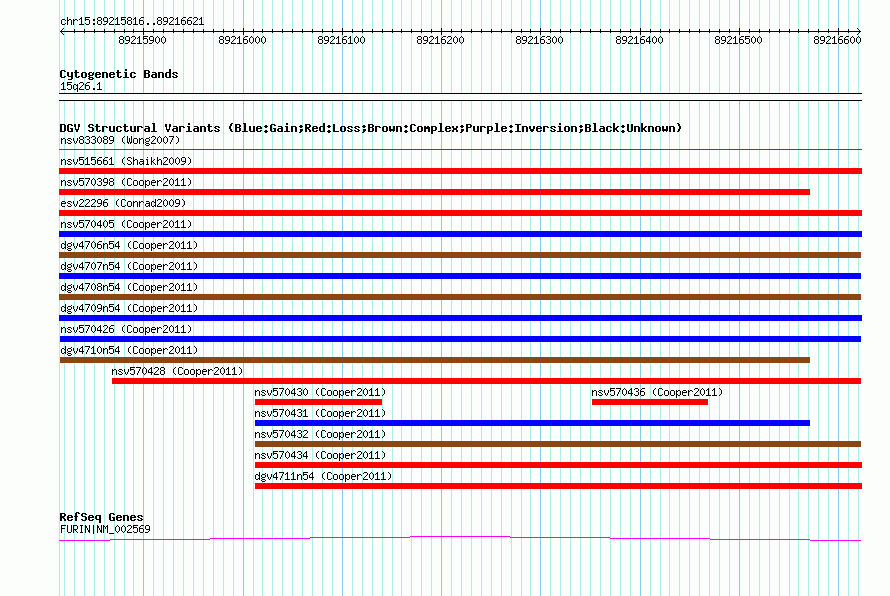Open variant dgv4708n54 (Cooper2011) label
This screenshot has width=890, height=596.
(x=129, y=287)
